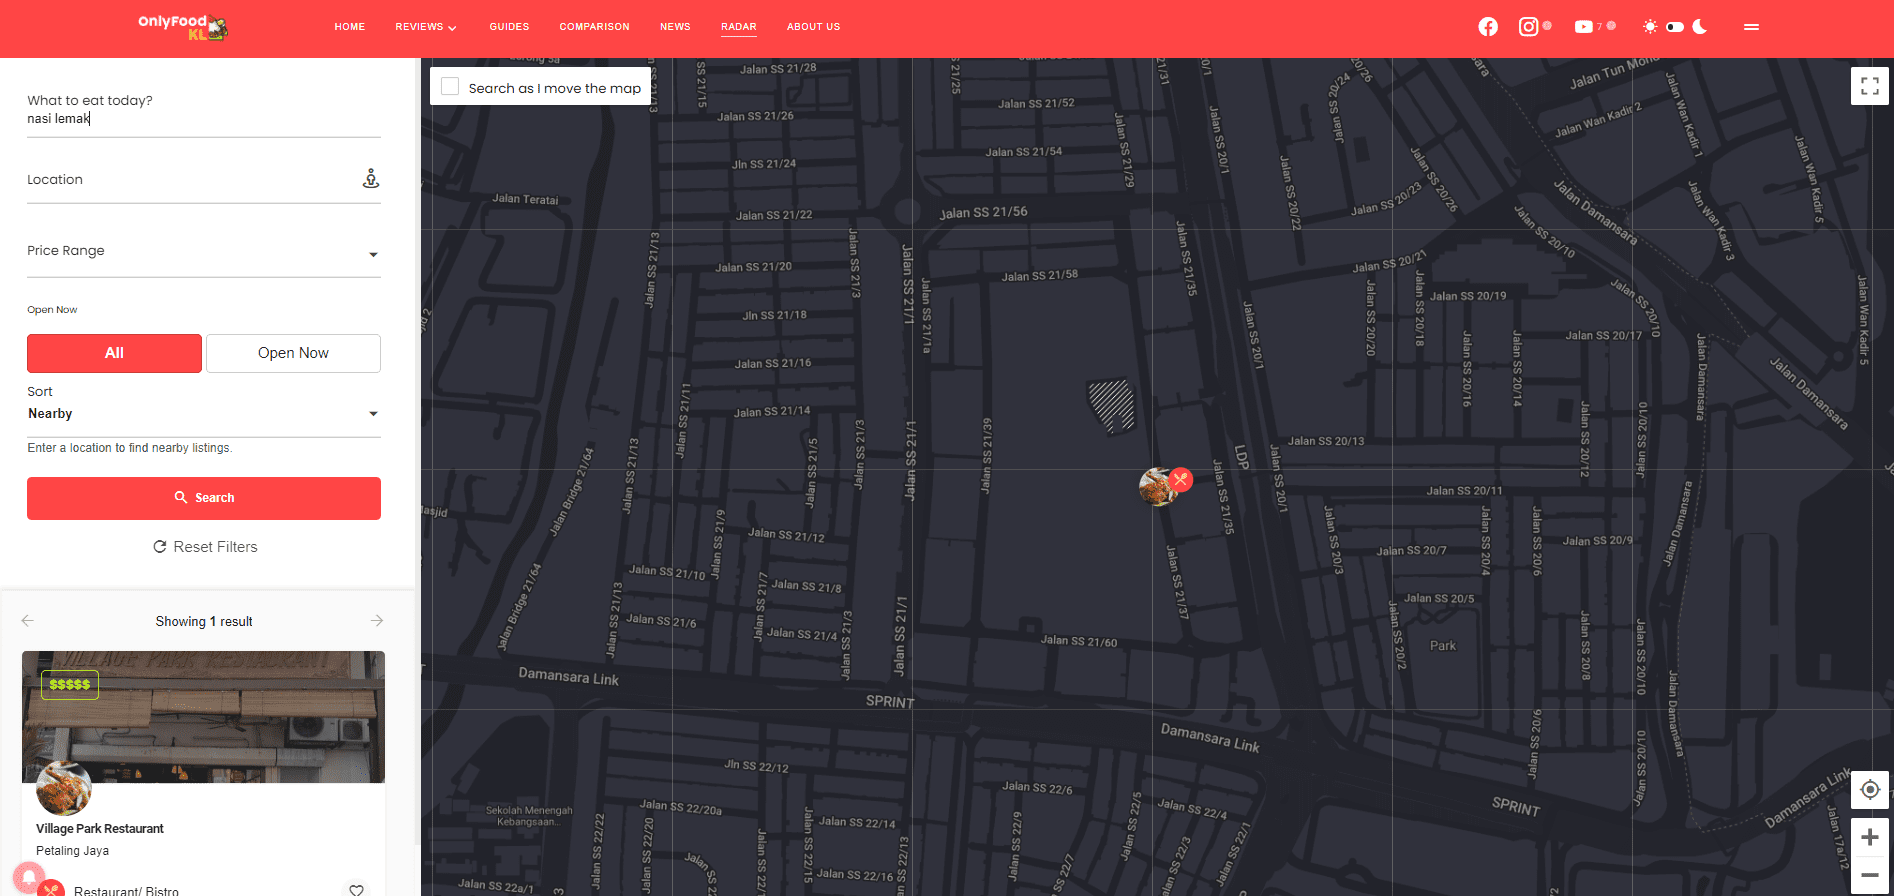Open the Sort dropdown showing Nearby

(x=204, y=414)
